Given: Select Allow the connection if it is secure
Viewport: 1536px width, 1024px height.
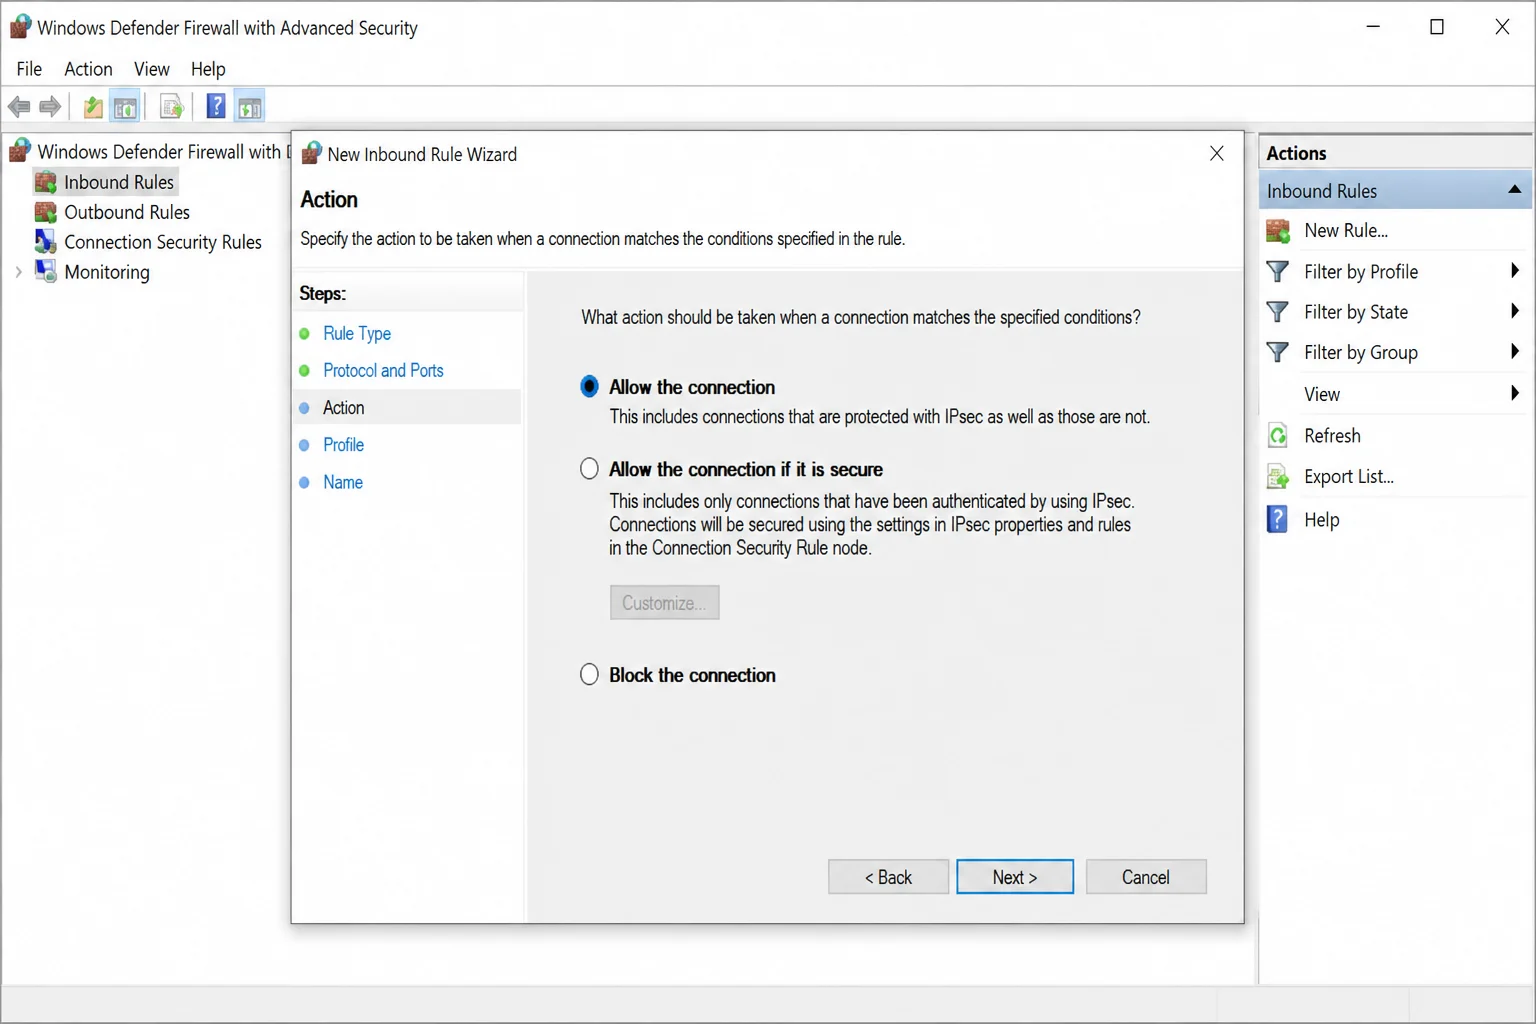Looking at the screenshot, I should click(x=590, y=469).
